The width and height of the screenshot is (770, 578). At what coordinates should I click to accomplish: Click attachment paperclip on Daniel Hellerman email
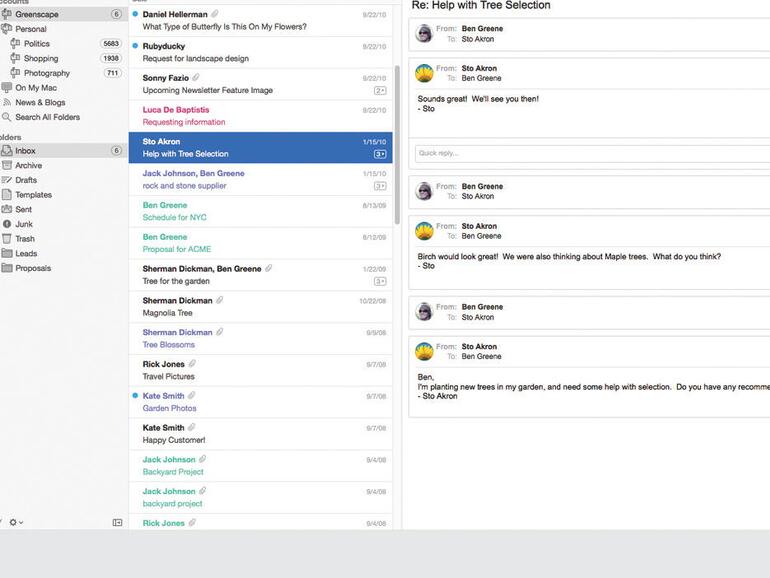tap(215, 14)
